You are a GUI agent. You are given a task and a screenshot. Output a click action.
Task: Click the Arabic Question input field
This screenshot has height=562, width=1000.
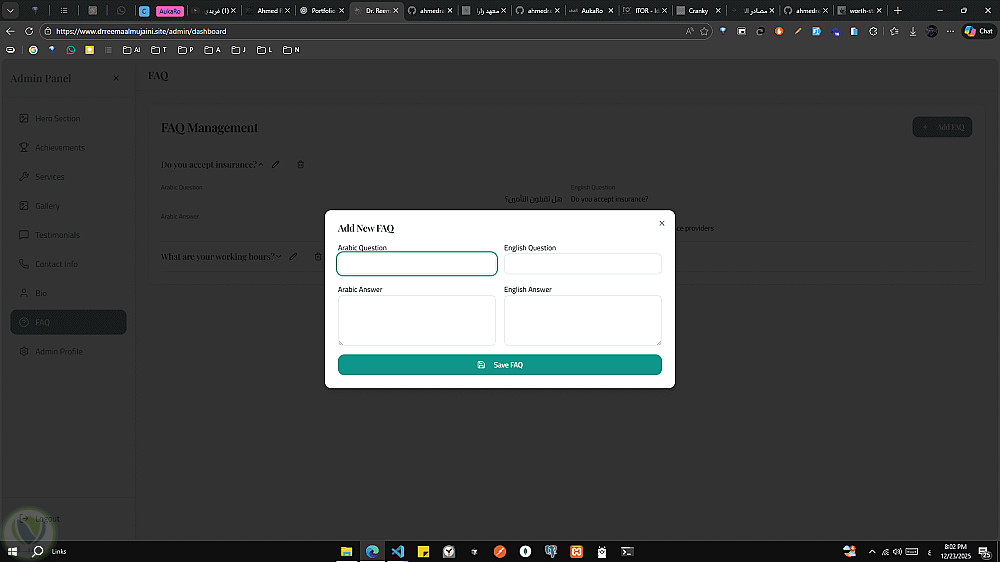pos(416,263)
